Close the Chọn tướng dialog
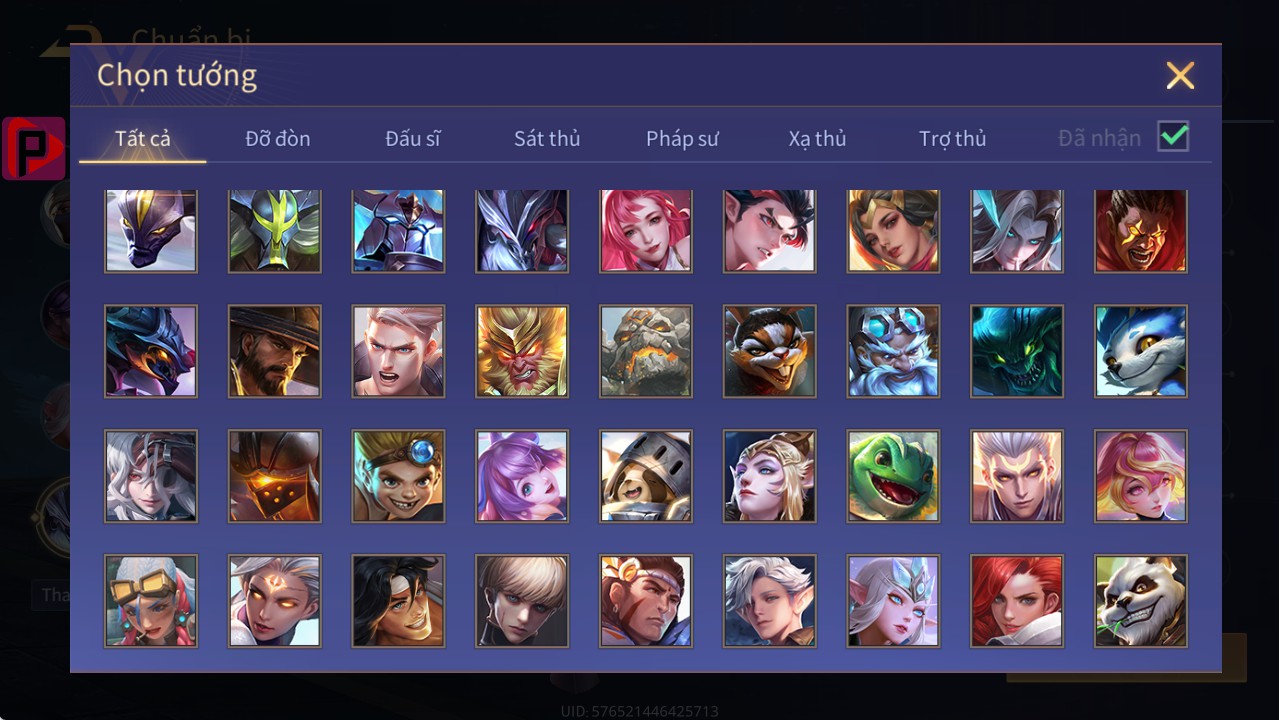The height and width of the screenshot is (720, 1279). click(1180, 75)
